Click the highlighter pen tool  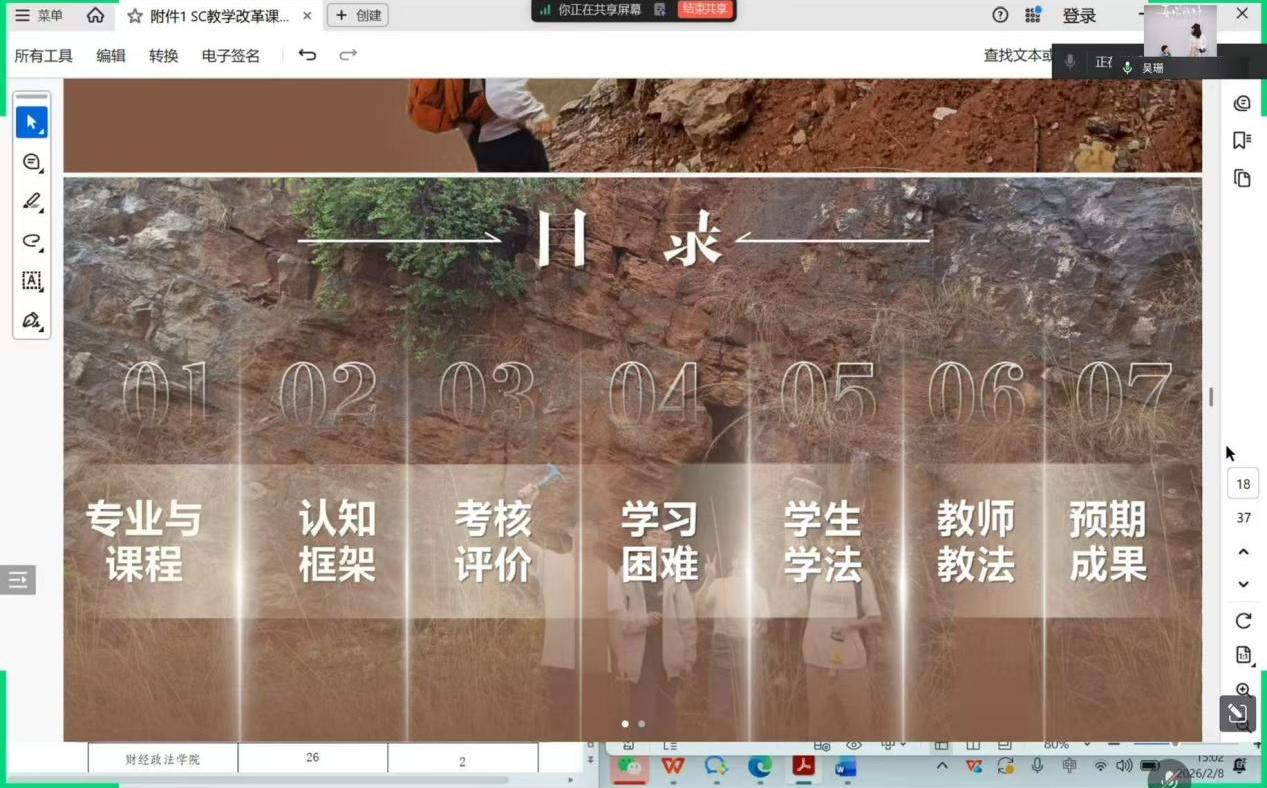pos(31,202)
